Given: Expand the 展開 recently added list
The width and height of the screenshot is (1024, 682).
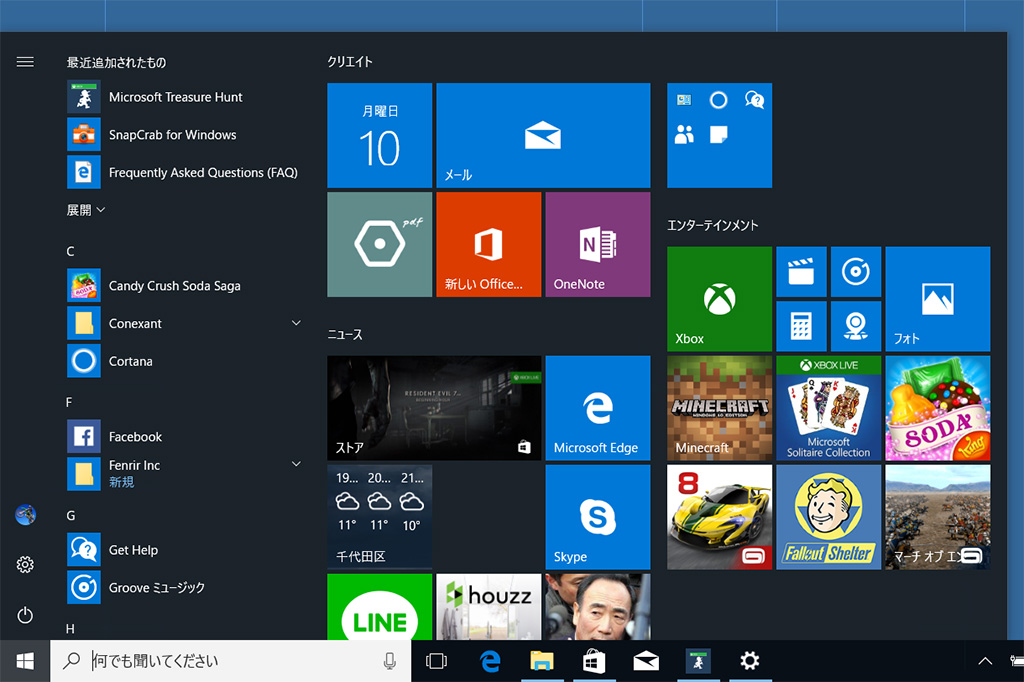Looking at the screenshot, I should pyautogui.click(x=86, y=210).
